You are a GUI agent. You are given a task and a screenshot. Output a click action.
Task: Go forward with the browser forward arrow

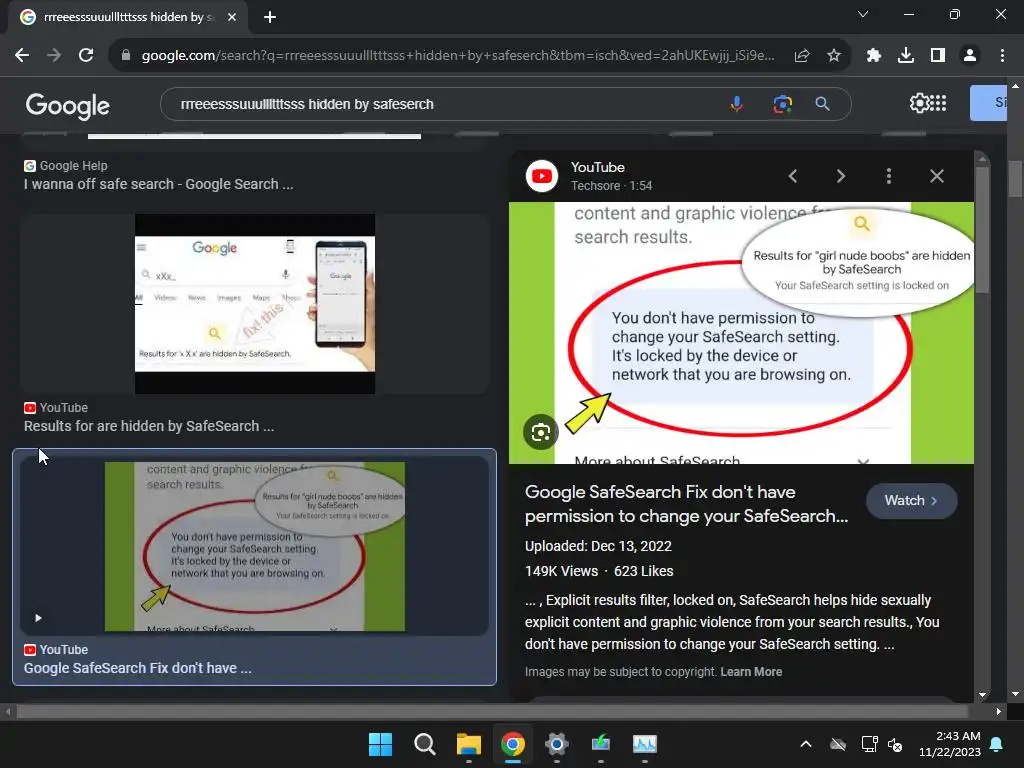click(54, 56)
